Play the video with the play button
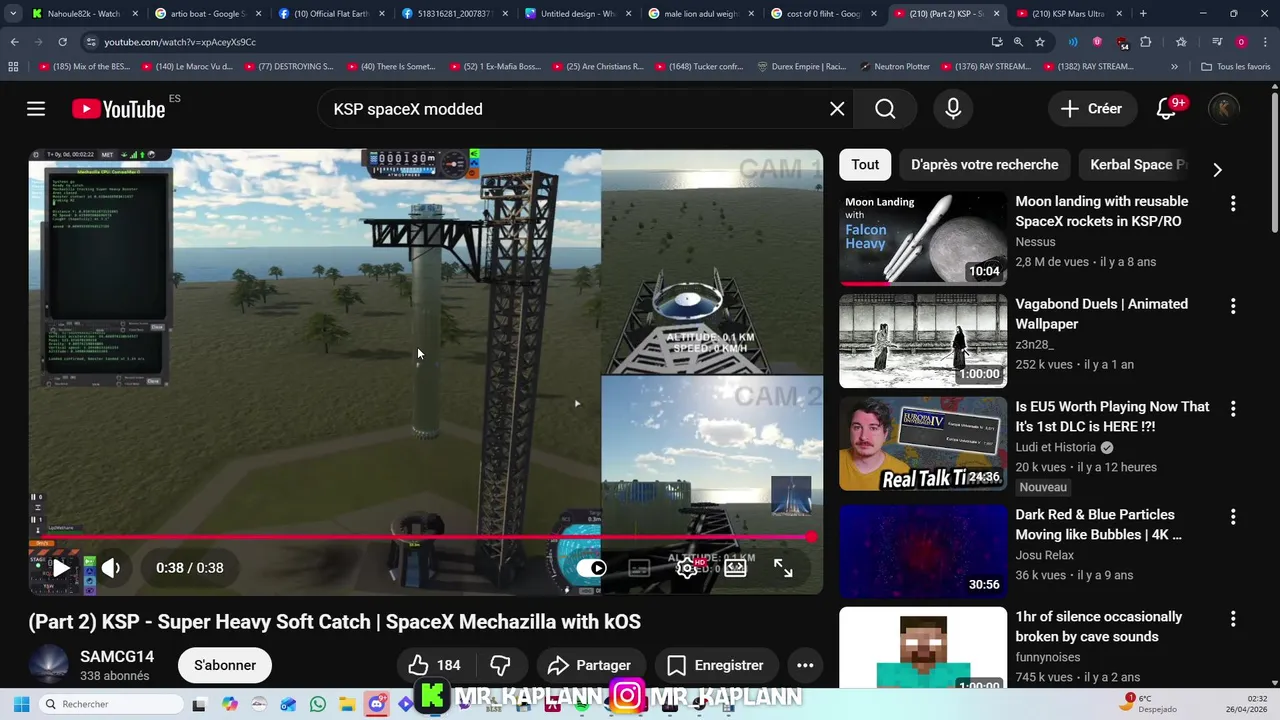This screenshot has height=720, width=1280. tap(61, 568)
